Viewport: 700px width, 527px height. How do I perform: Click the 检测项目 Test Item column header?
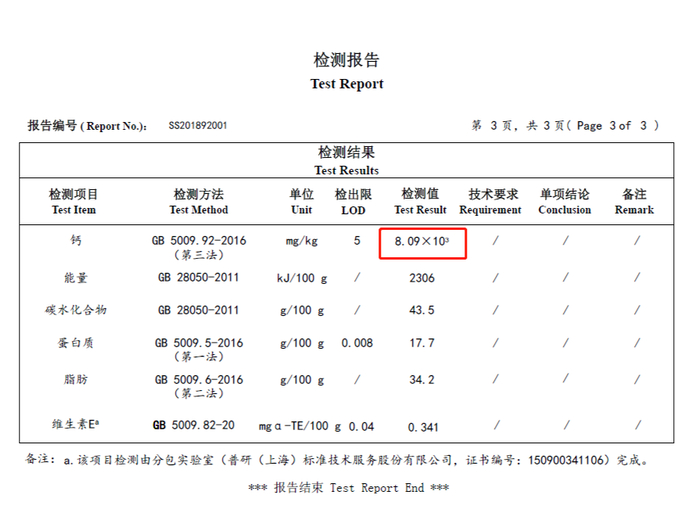(74, 201)
